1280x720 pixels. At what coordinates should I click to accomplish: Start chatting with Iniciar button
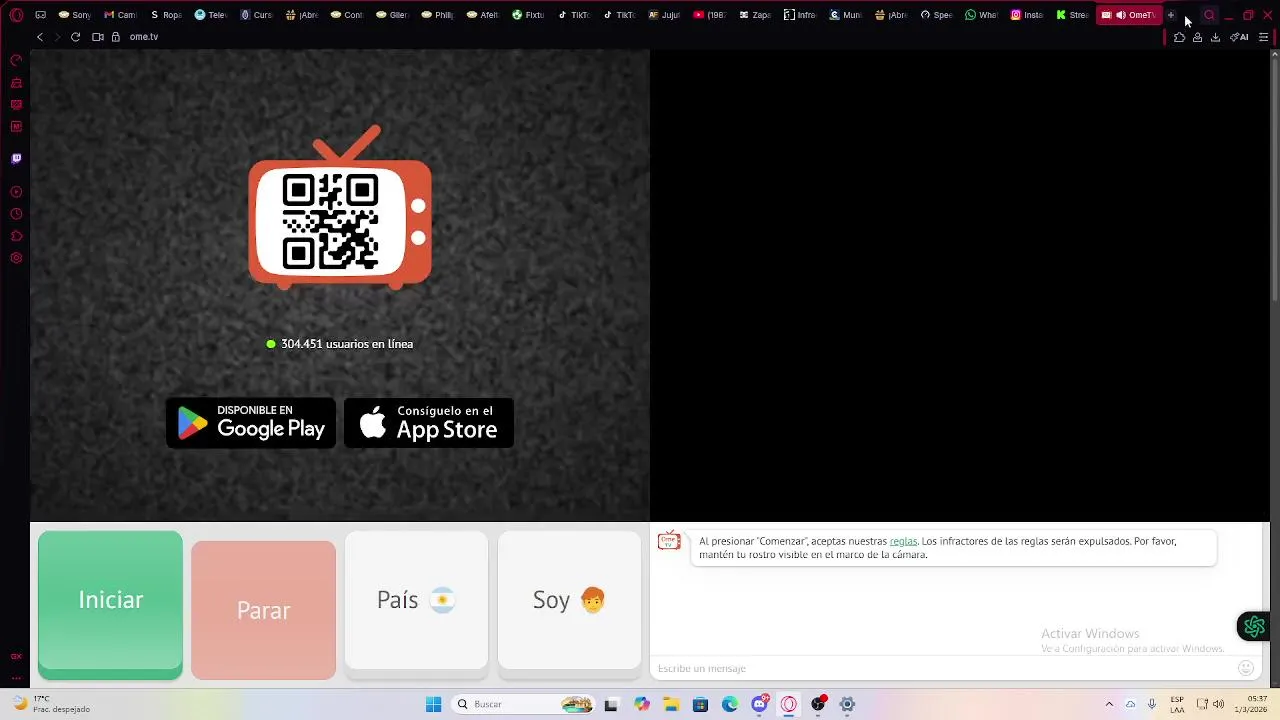tap(110, 604)
